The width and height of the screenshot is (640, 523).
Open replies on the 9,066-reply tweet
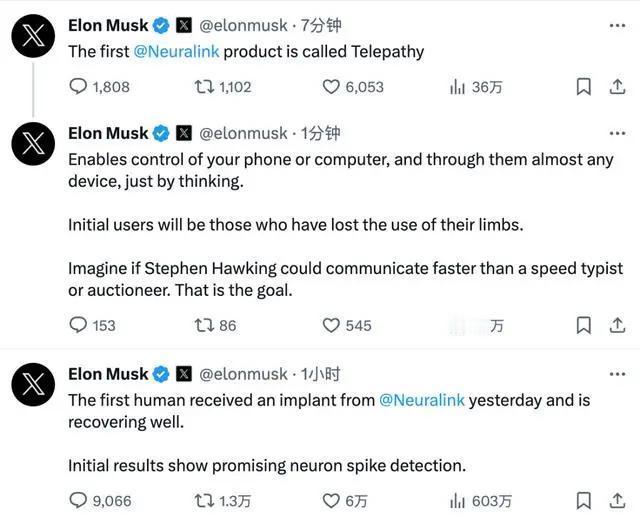click(x=79, y=500)
